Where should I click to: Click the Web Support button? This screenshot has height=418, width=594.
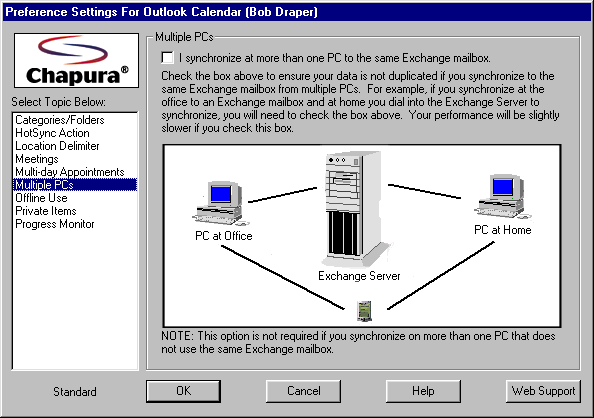point(543,391)
